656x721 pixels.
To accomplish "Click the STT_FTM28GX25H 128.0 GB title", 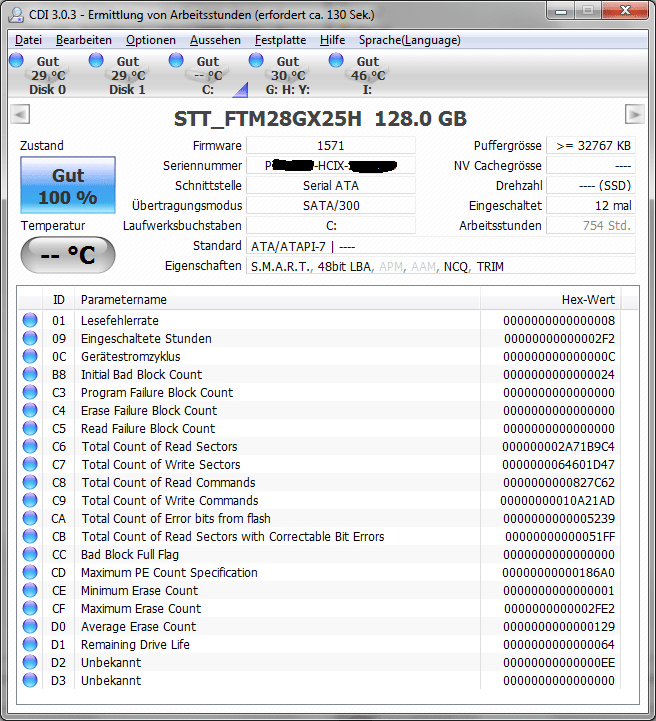I will point(320,119).
